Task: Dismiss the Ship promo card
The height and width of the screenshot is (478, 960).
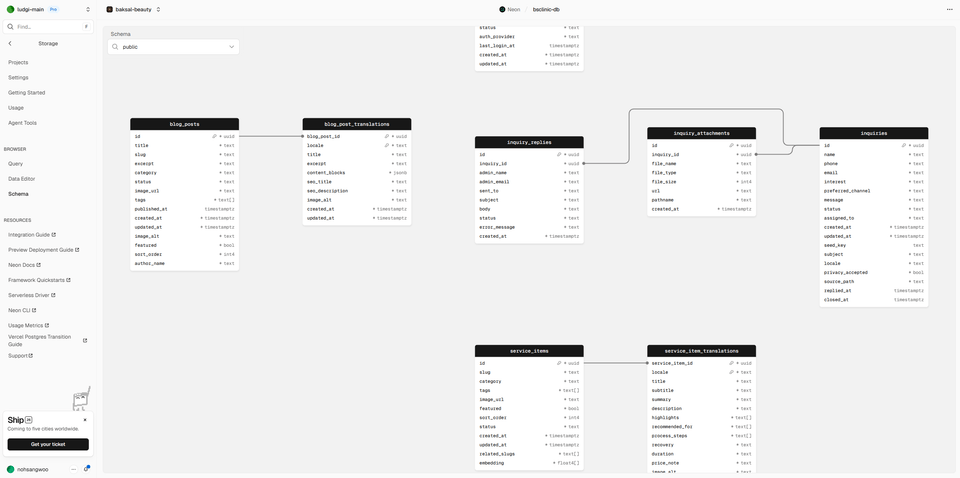Action: pos(85,420)
